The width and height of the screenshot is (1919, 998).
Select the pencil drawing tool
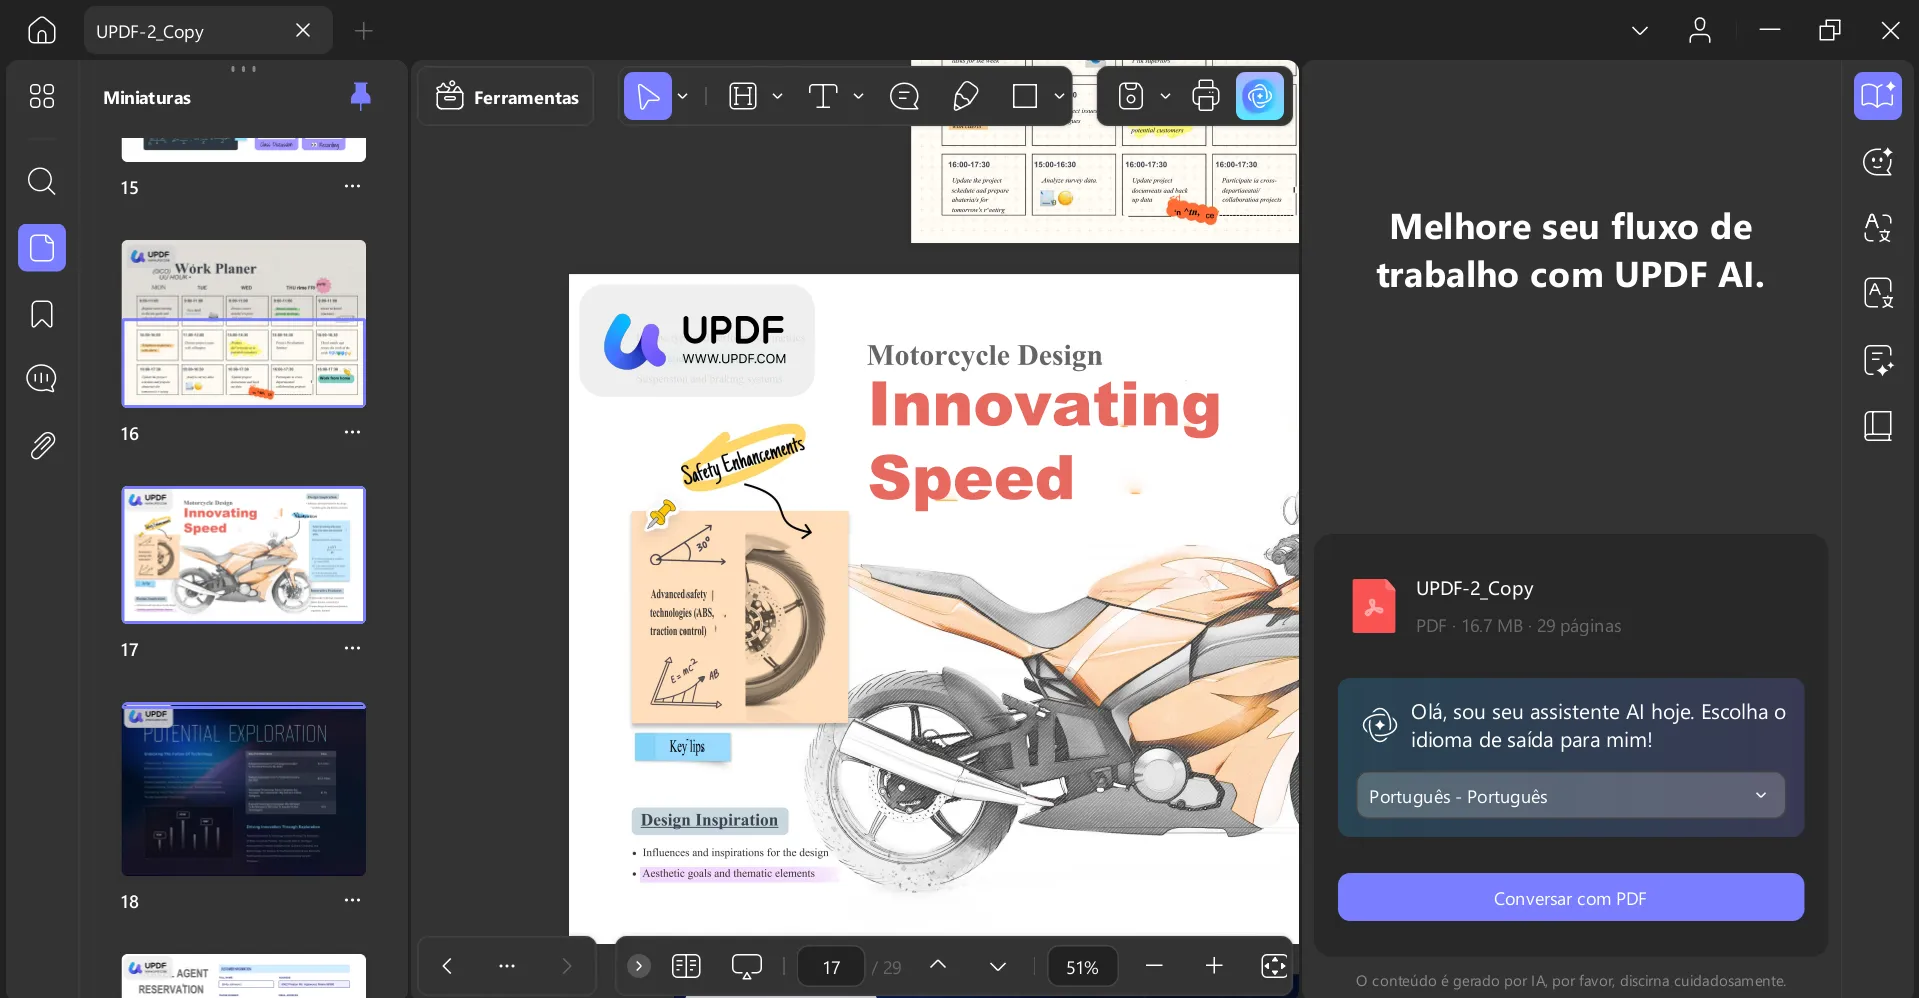point(965,97)
